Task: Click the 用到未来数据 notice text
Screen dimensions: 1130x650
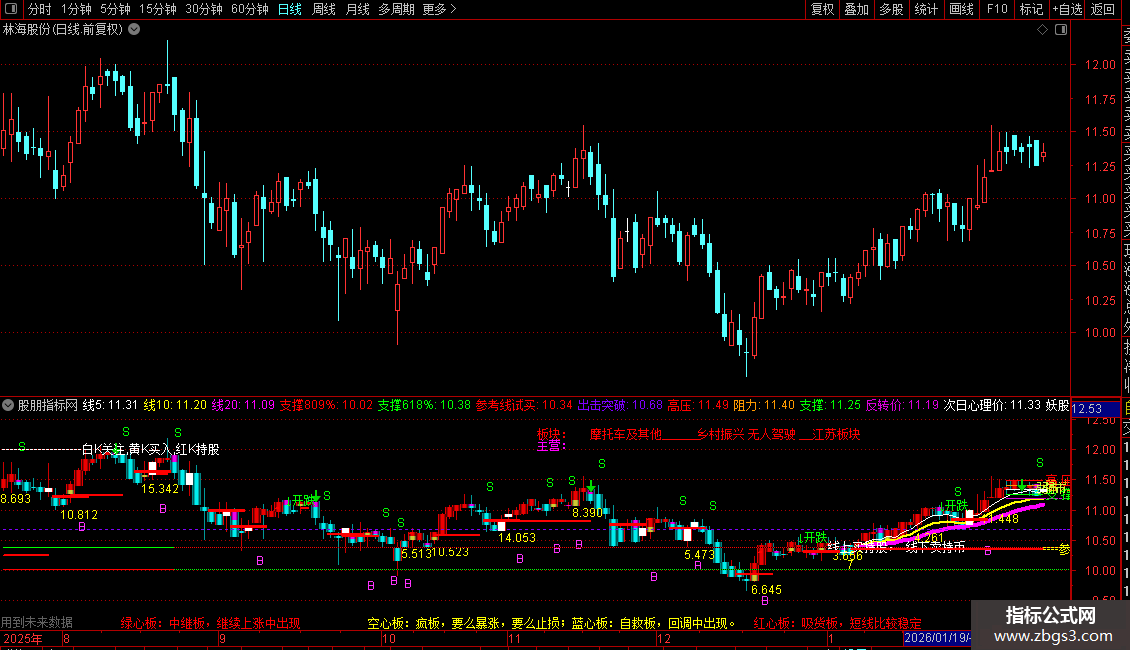Action: tap(37, 622)
